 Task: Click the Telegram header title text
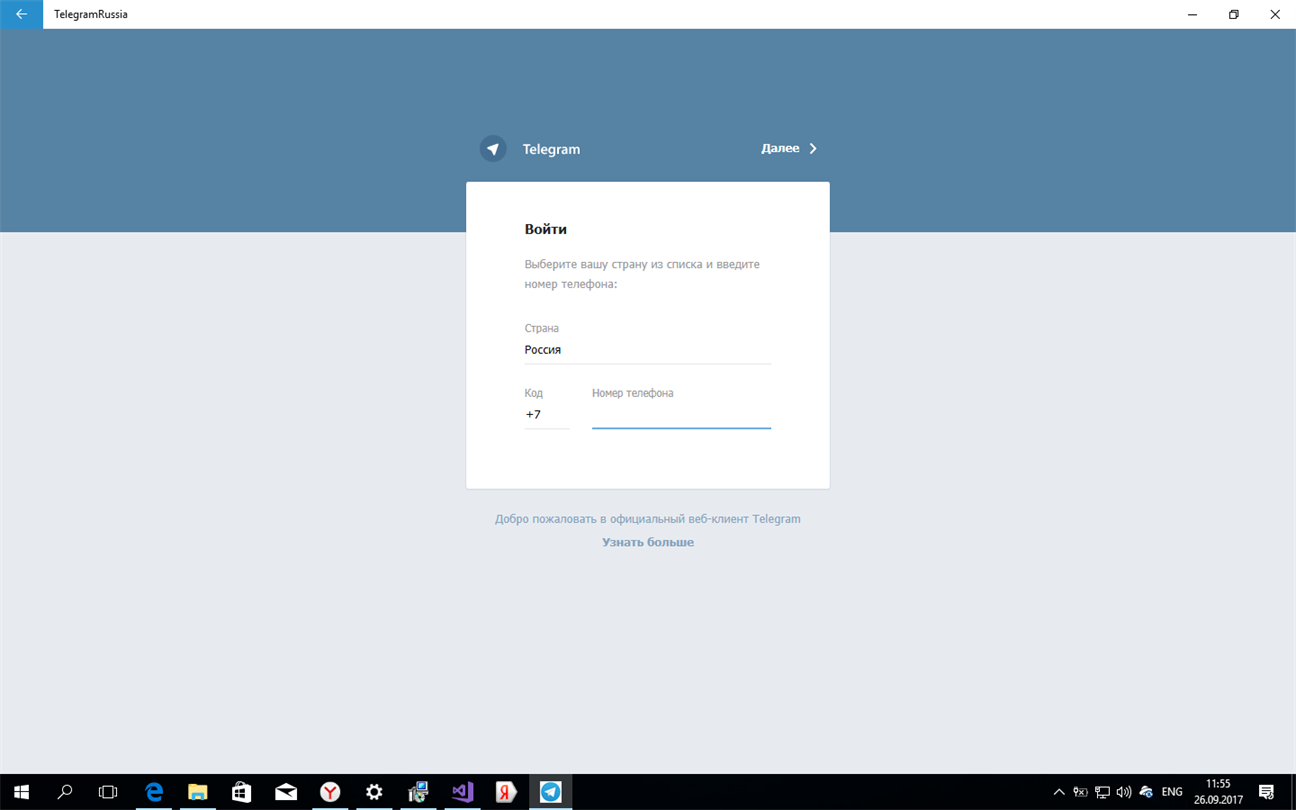click(551, 149)
